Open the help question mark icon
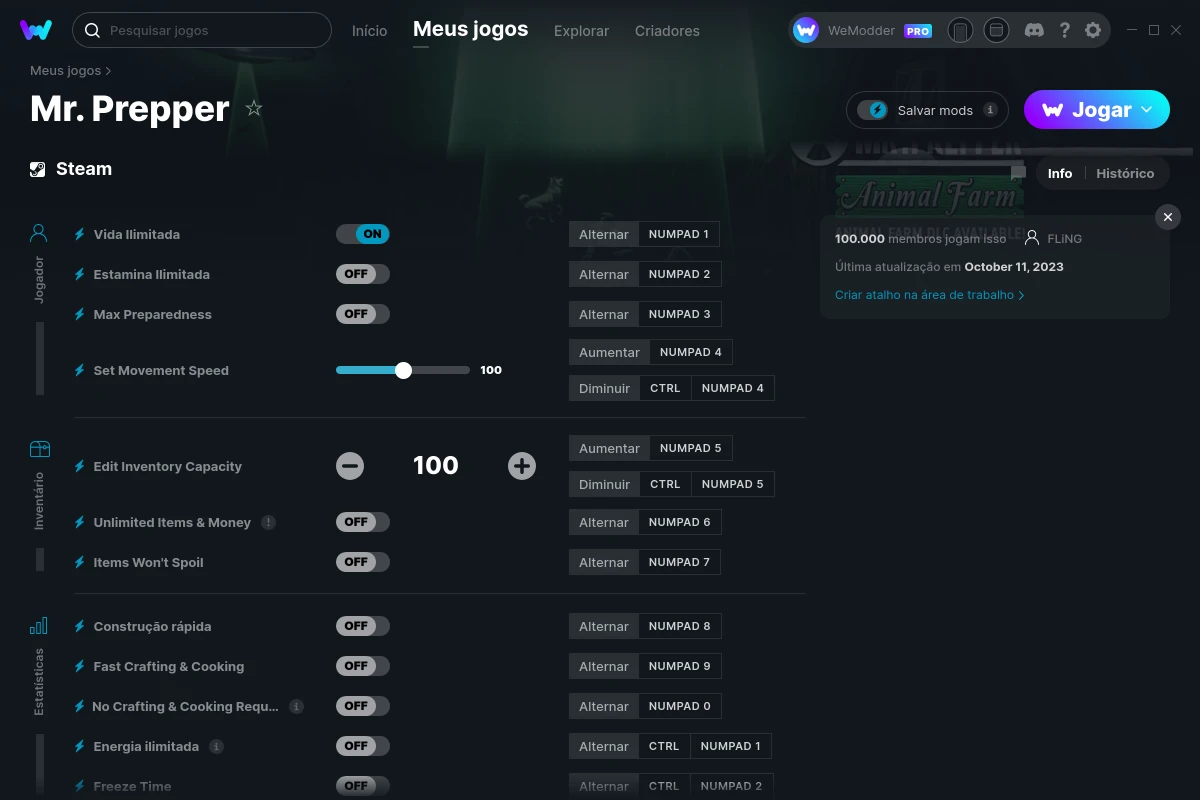The height and width of the screenshot is (800, 1200). [x=1064, y=30]
